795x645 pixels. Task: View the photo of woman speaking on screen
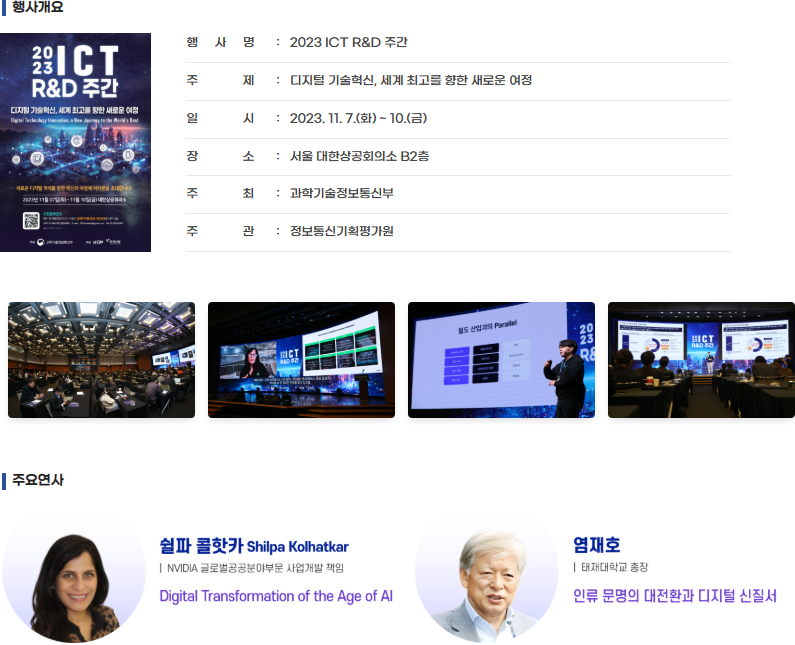coord(301,359)
